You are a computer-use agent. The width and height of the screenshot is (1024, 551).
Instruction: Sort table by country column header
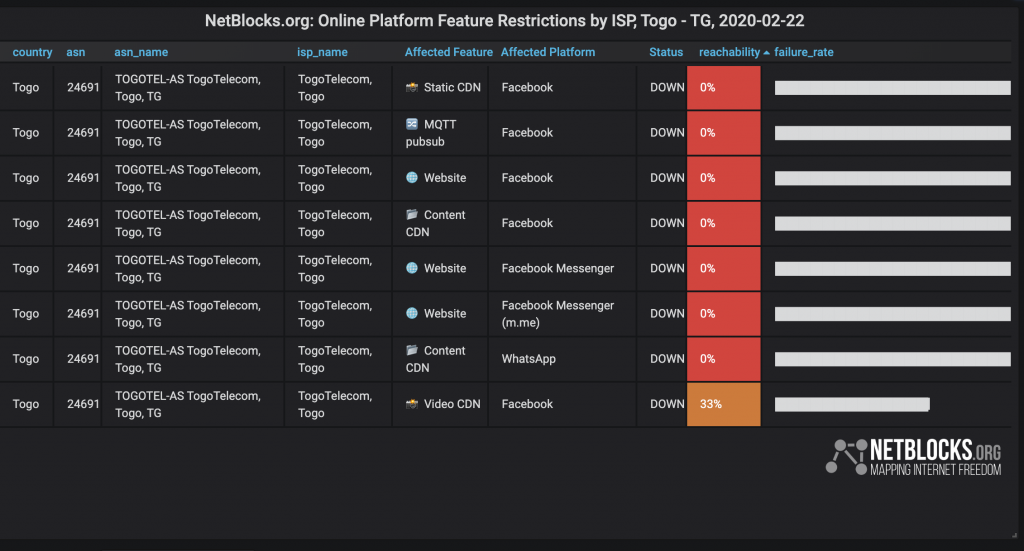[x=32, y=52]
